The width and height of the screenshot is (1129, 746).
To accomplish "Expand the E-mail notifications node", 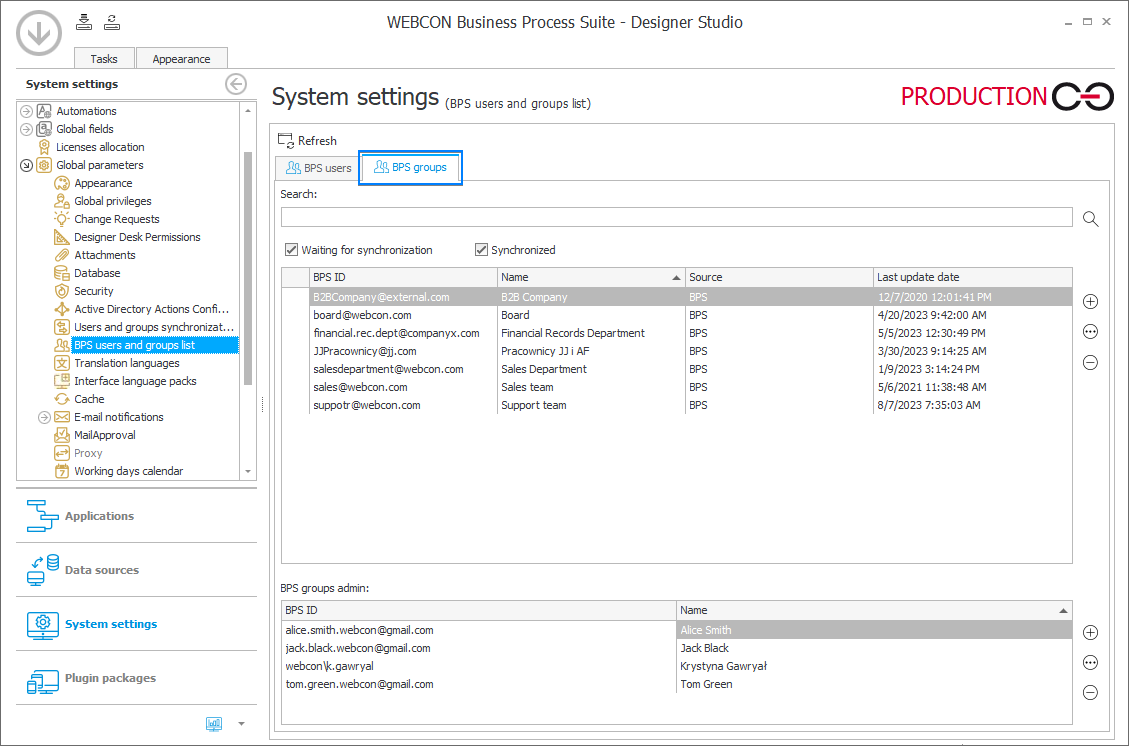I will 44,417.
